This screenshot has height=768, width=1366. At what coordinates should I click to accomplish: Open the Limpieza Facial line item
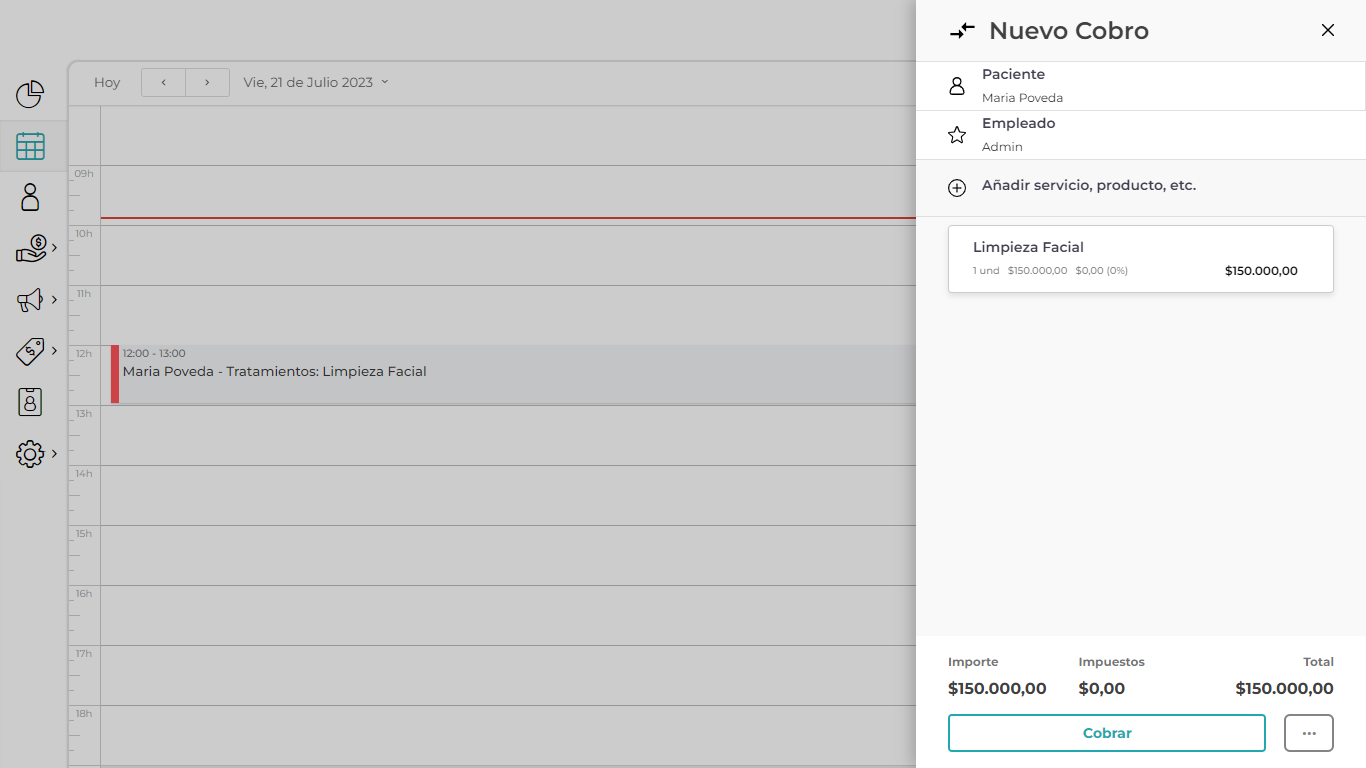1141,259
